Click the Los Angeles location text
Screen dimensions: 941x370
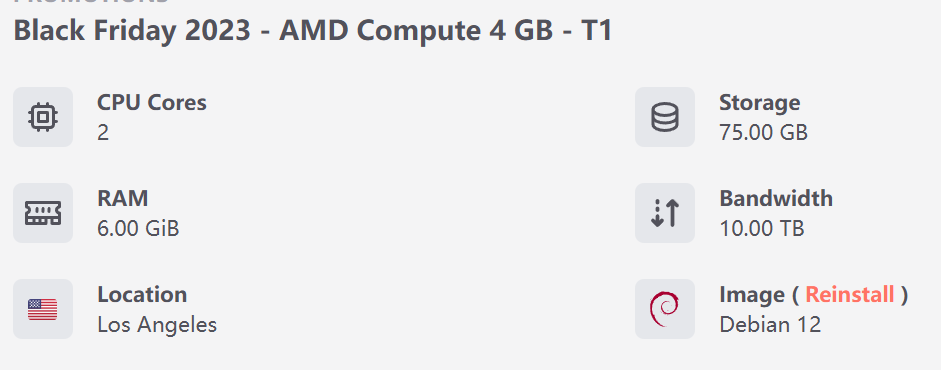coord(157,324)
